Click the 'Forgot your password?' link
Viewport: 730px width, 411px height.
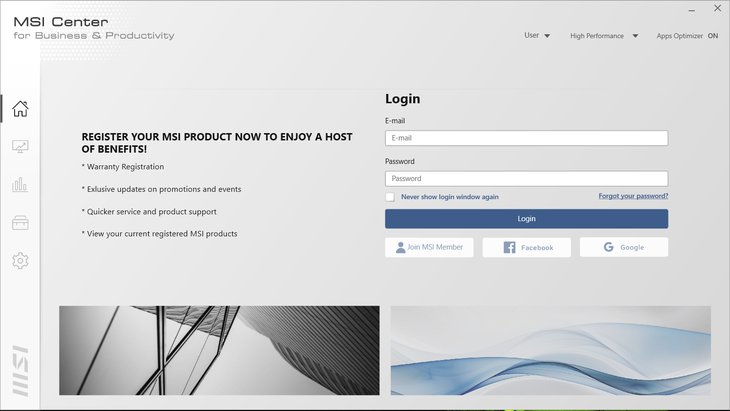coord(633,196)
